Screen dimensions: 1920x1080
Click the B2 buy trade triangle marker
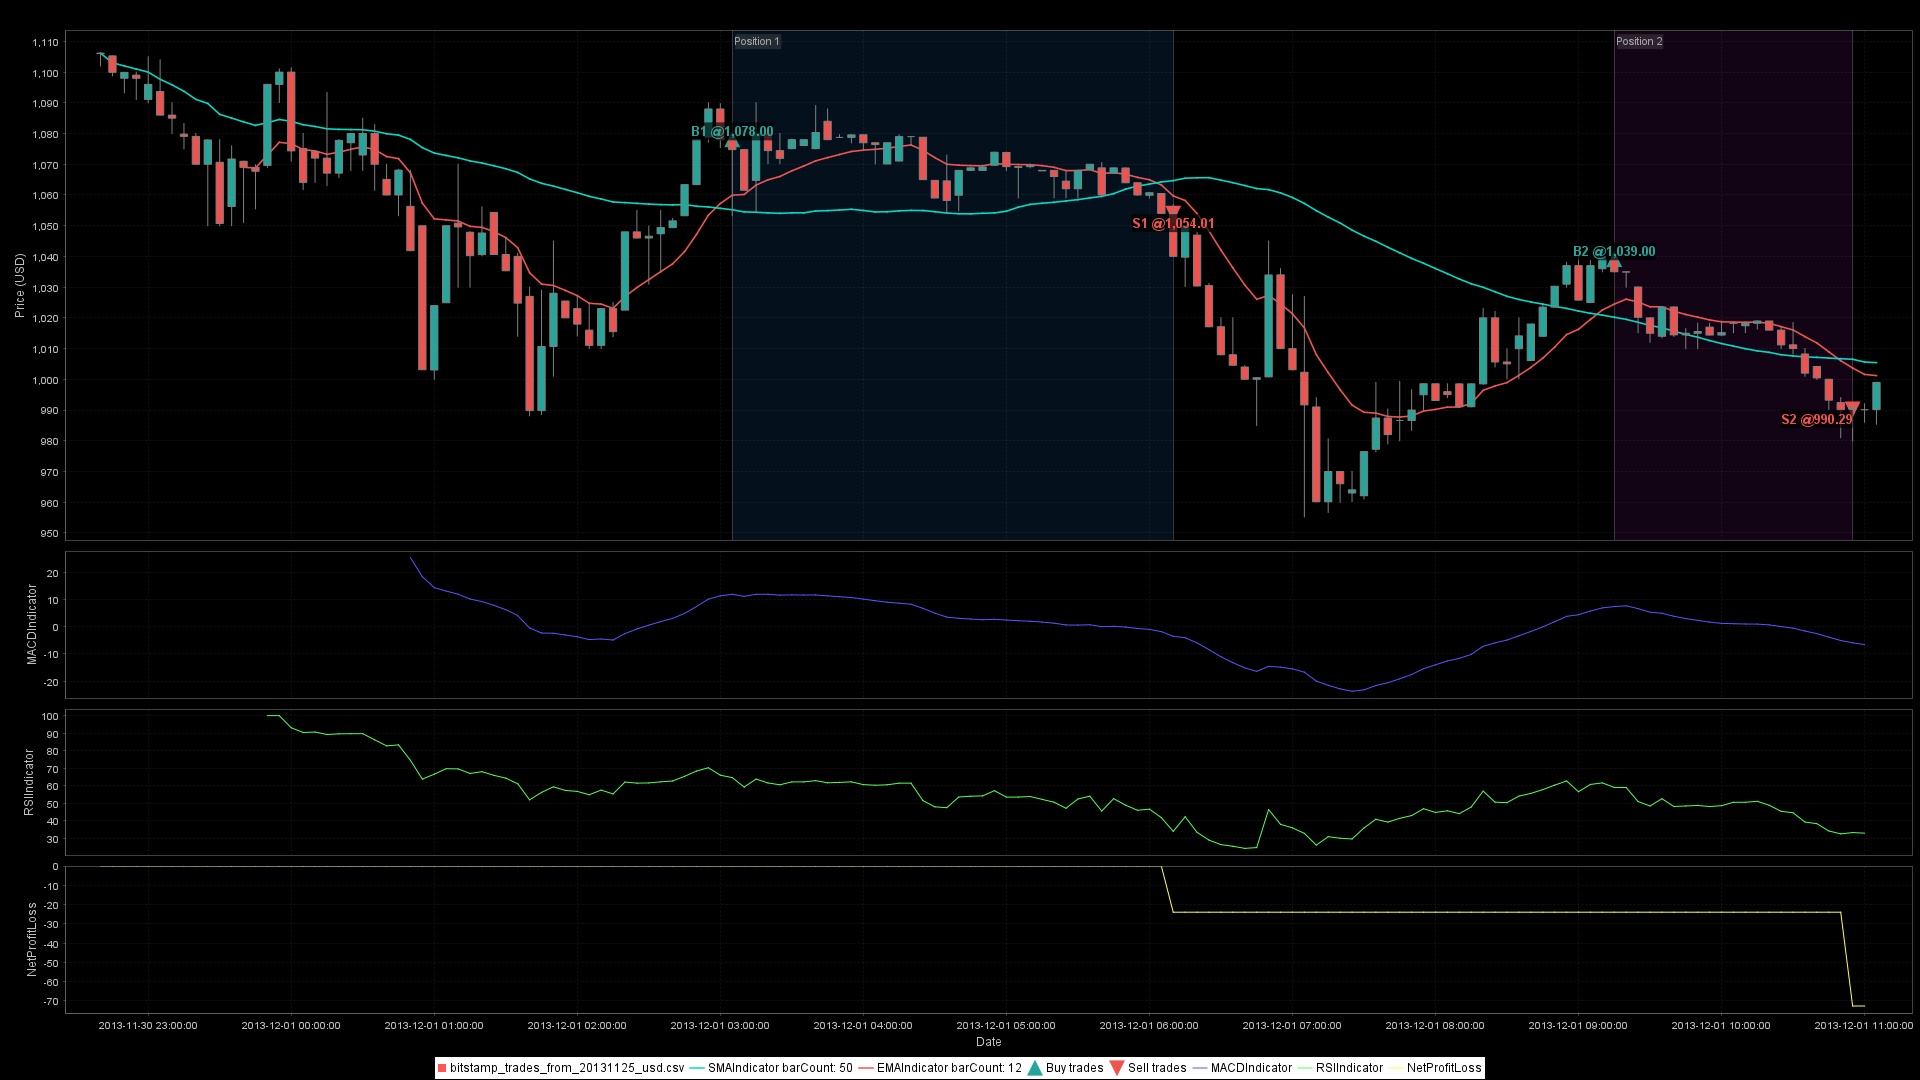coord(1614,264)
